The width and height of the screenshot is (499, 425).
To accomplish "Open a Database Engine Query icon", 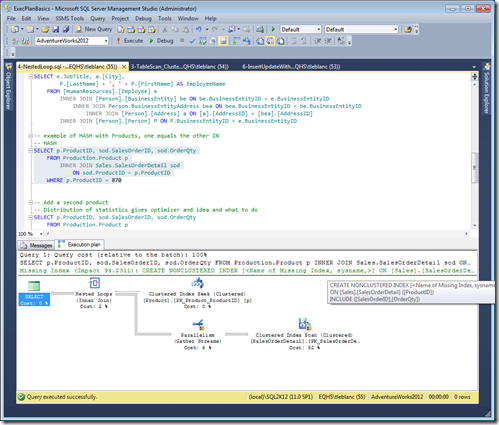I will pos(121,29).
